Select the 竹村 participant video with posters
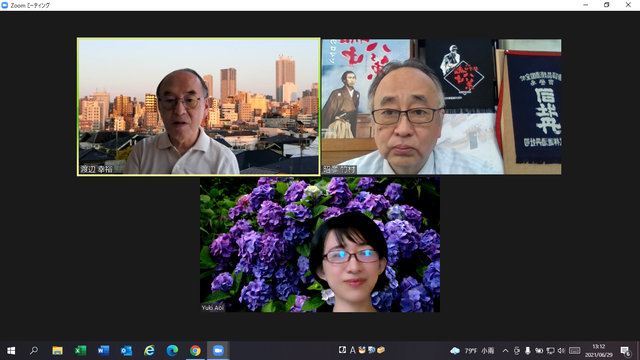640x360 pixels. click(442, 107)
